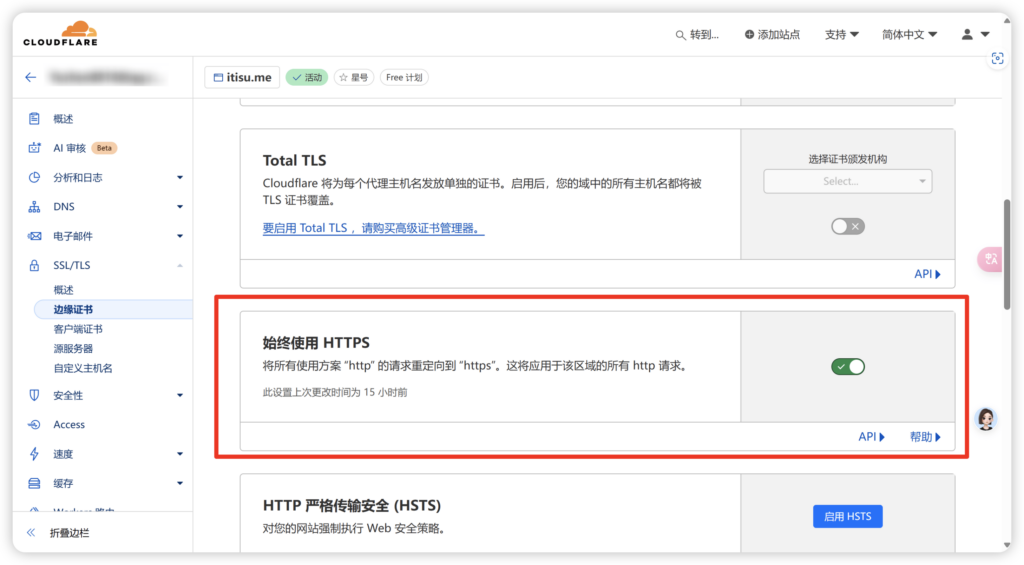The image size is (1024, 565).
Task: Toggle the Total TLS switch
Action: click(x=848, y=226)
